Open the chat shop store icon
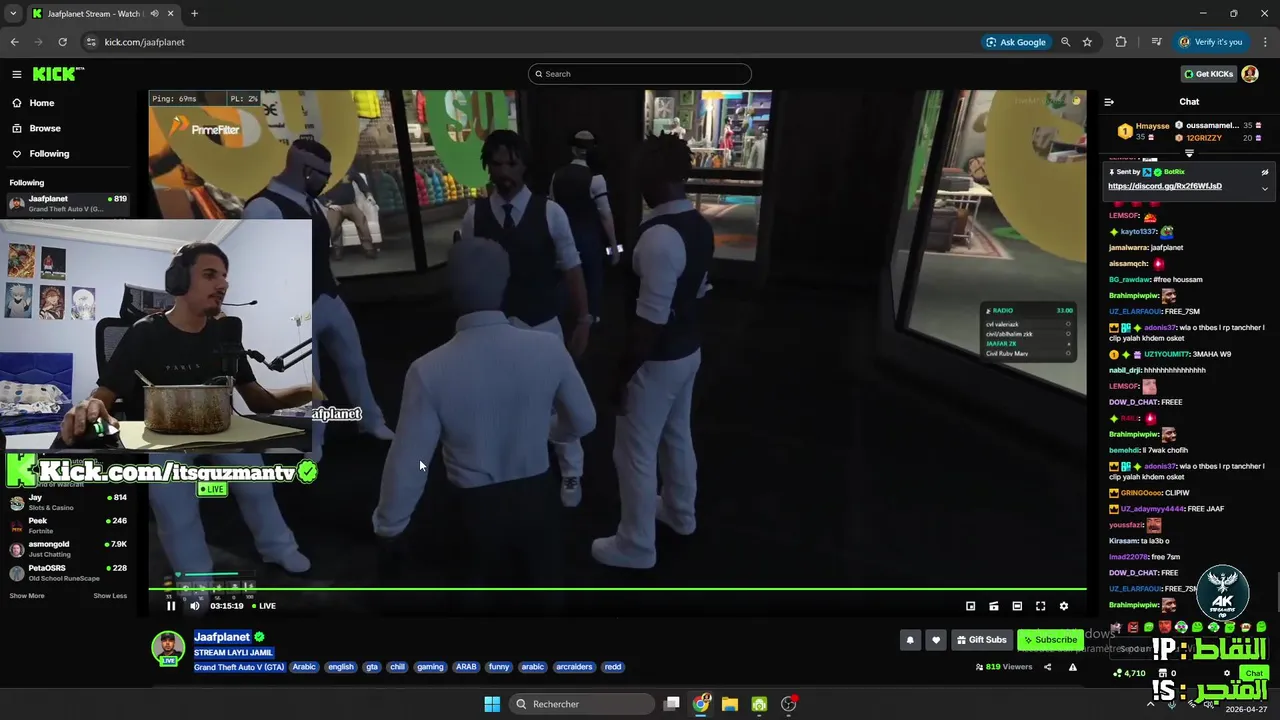 (1163, 673)
